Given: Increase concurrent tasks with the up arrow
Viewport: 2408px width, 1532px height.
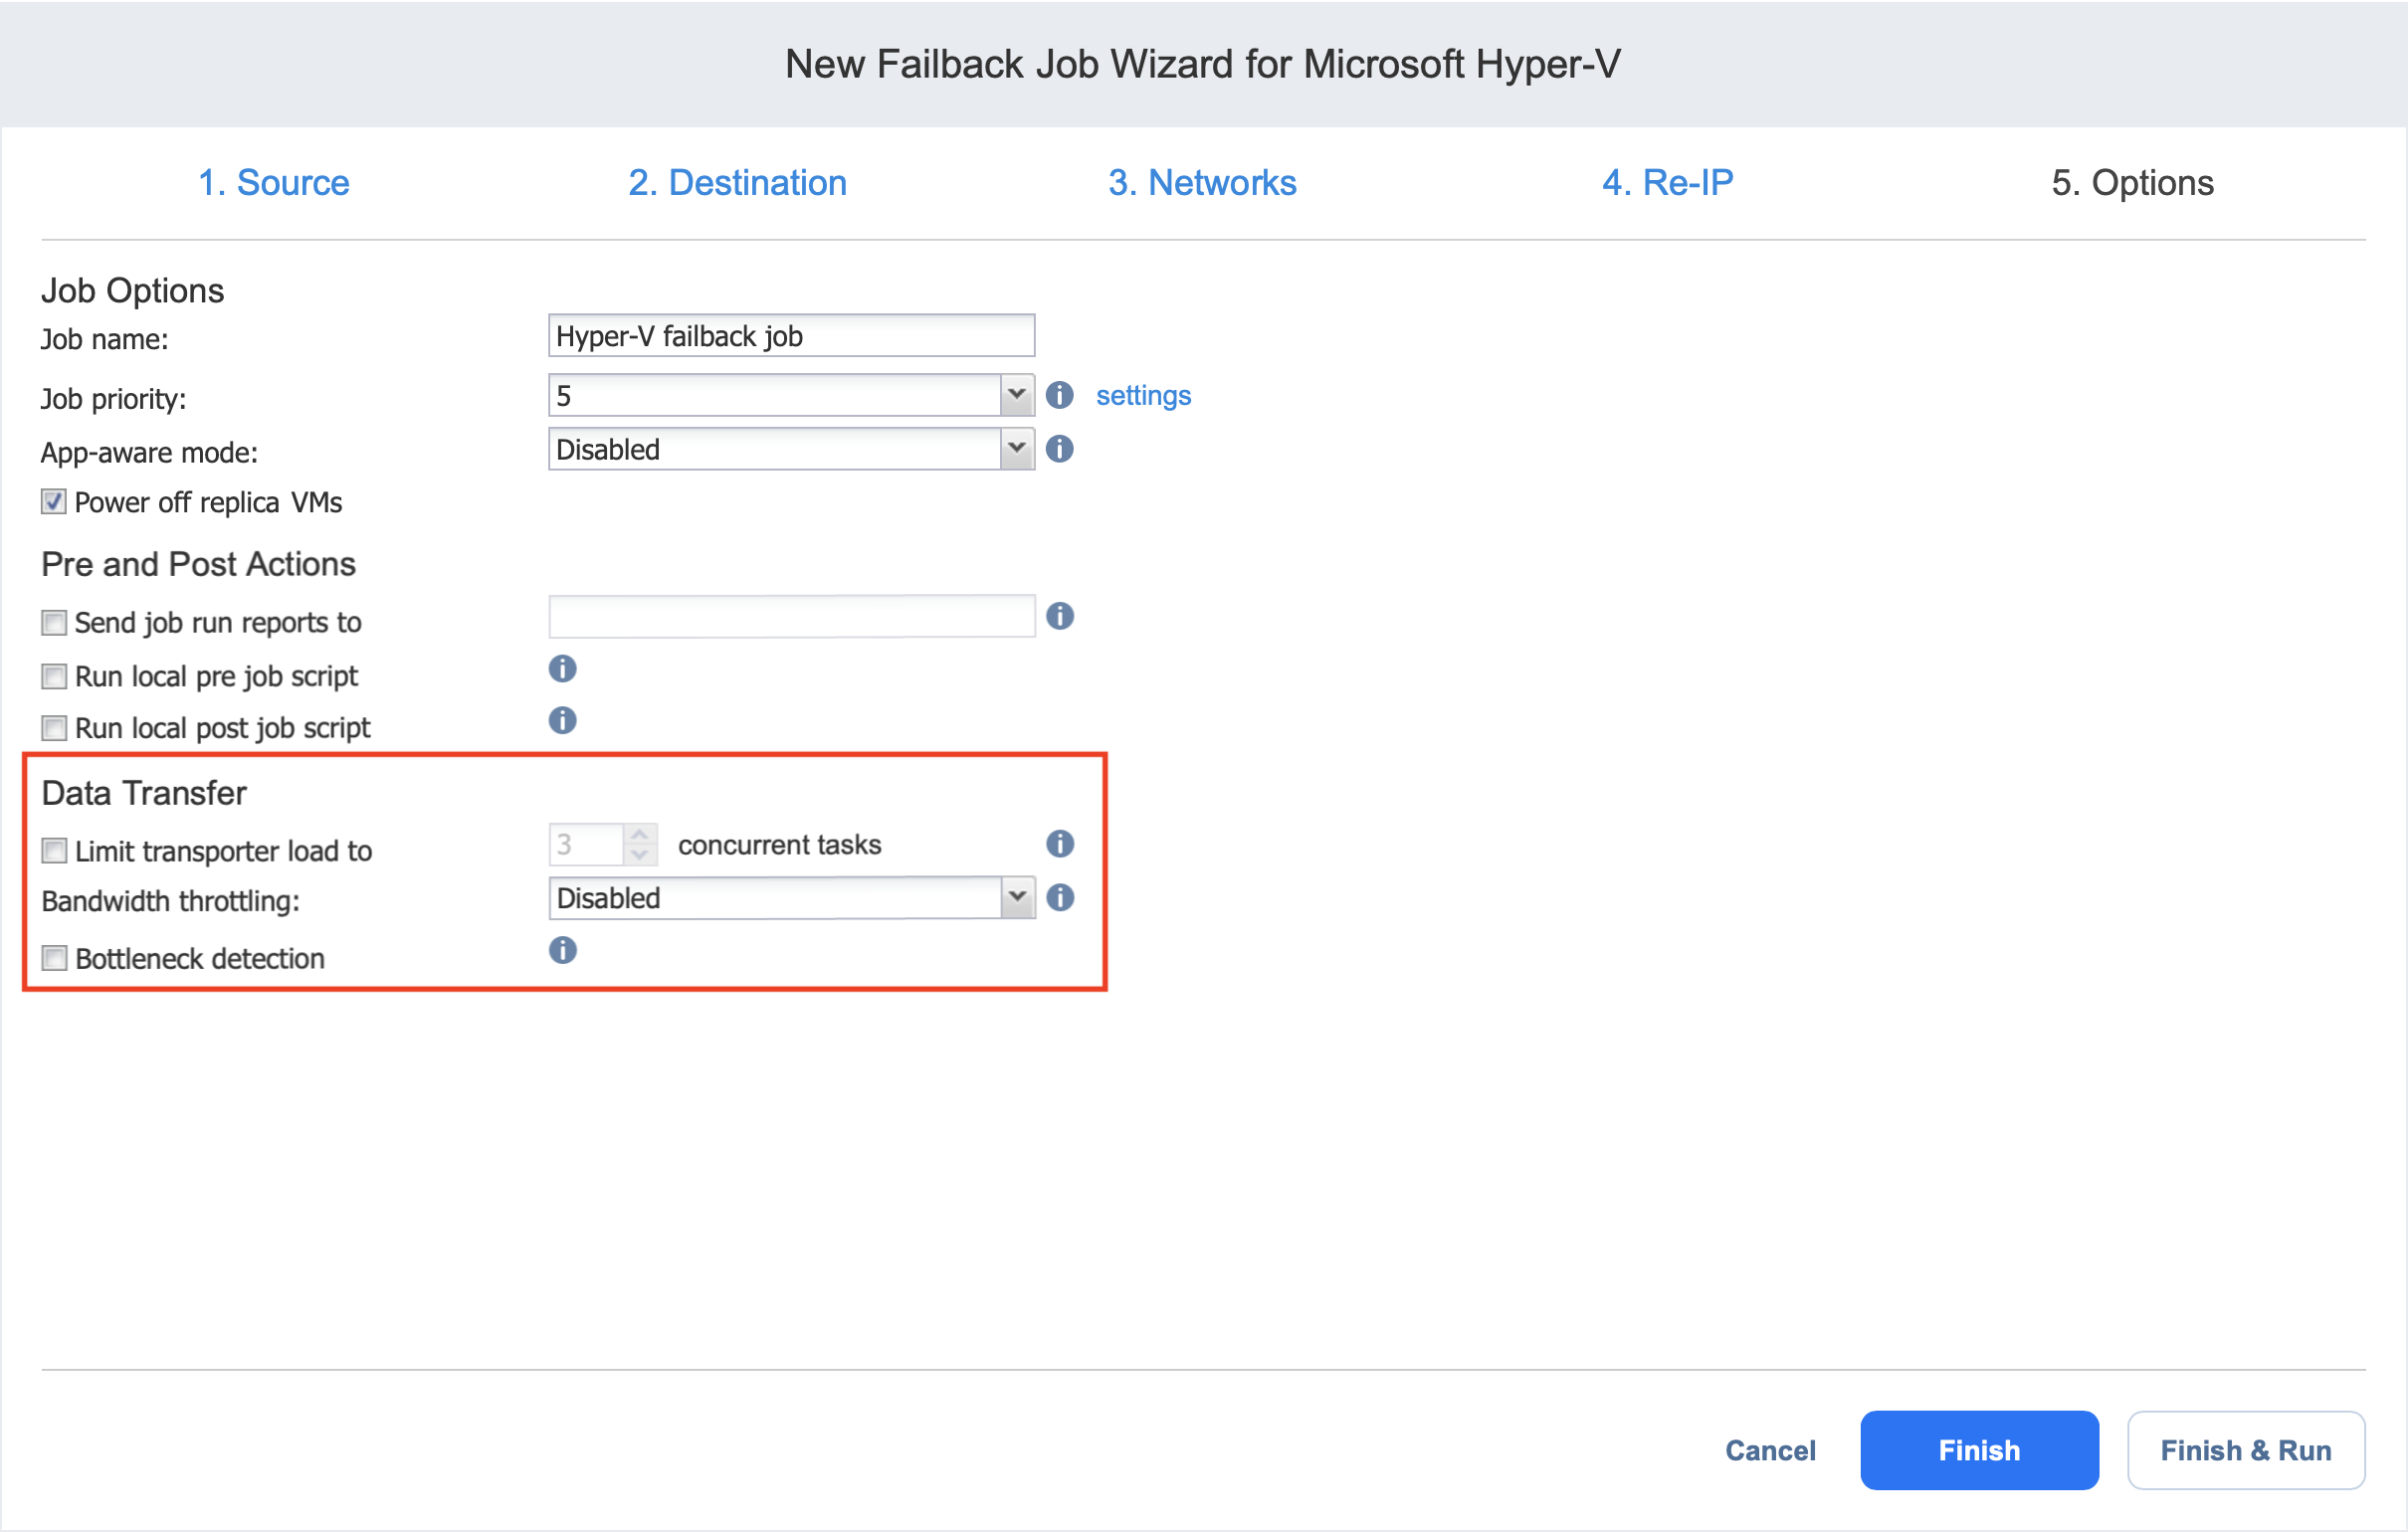Looking at the screenshot, I should tap(640, 834).
